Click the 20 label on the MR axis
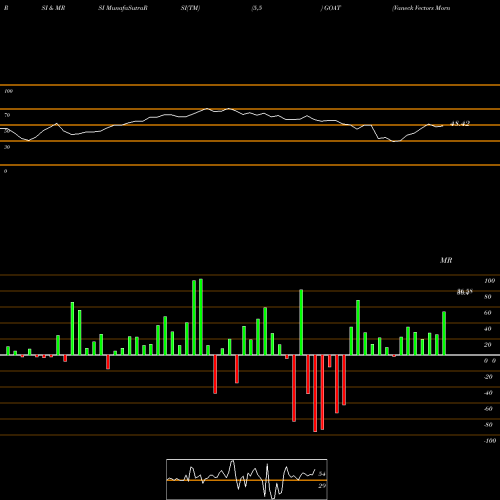Screen dimensions: 500x500 click(488, 345)
